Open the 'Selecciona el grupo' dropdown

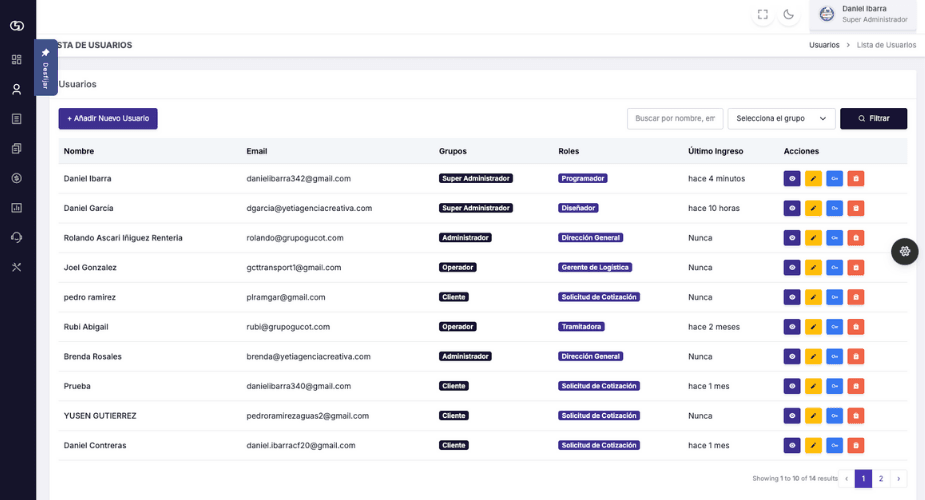tap(781, 118)
